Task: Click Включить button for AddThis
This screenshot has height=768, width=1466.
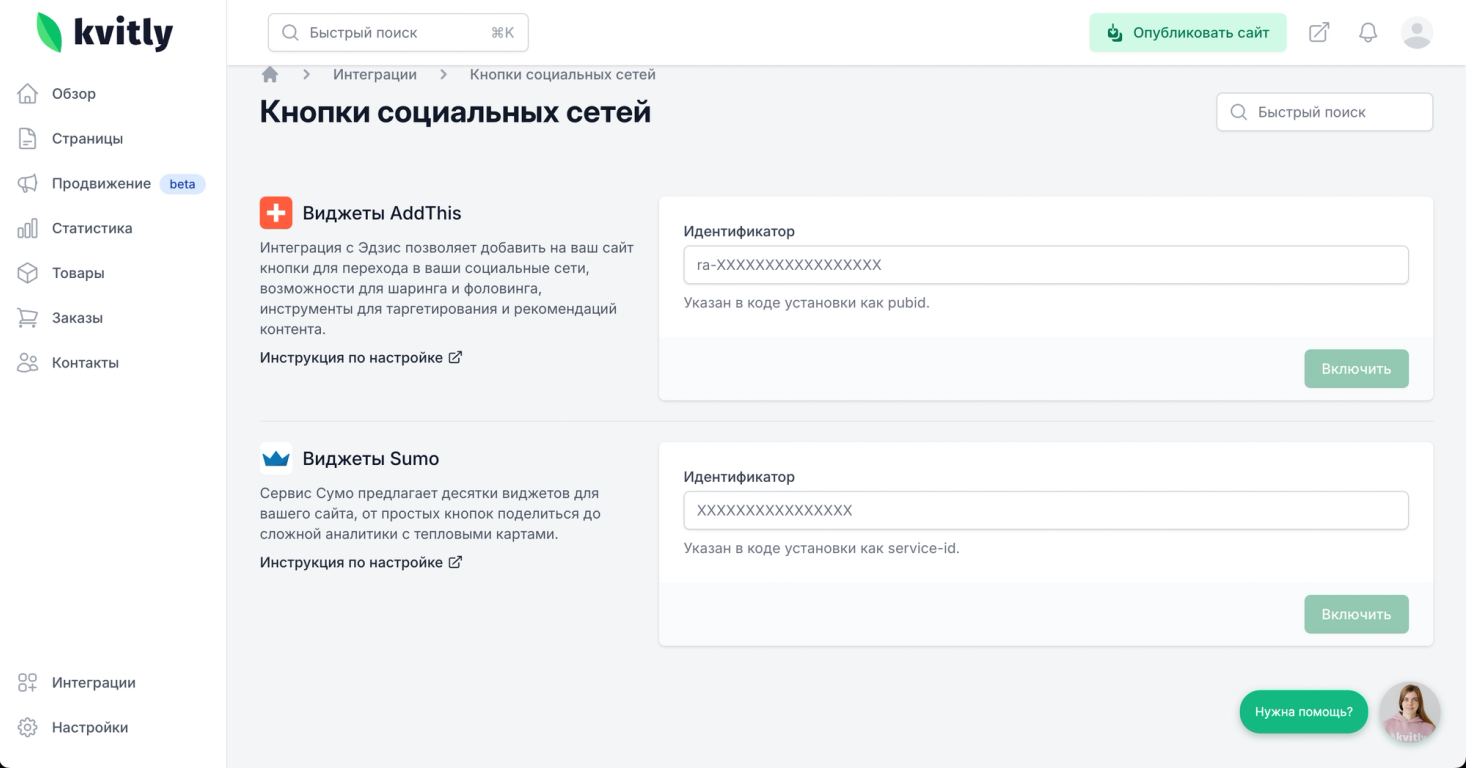Action: [x=1356, y=369]
